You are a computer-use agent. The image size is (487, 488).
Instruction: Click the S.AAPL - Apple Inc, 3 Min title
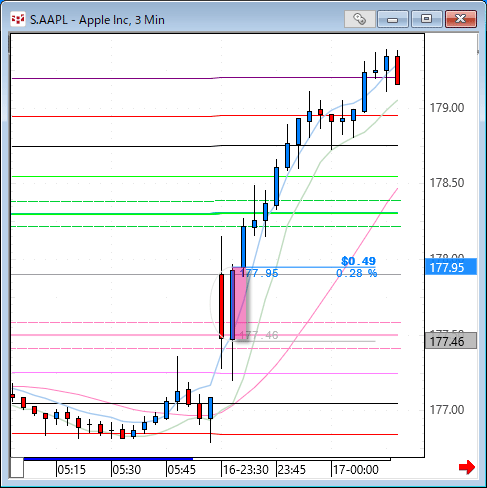click(97, 20)
